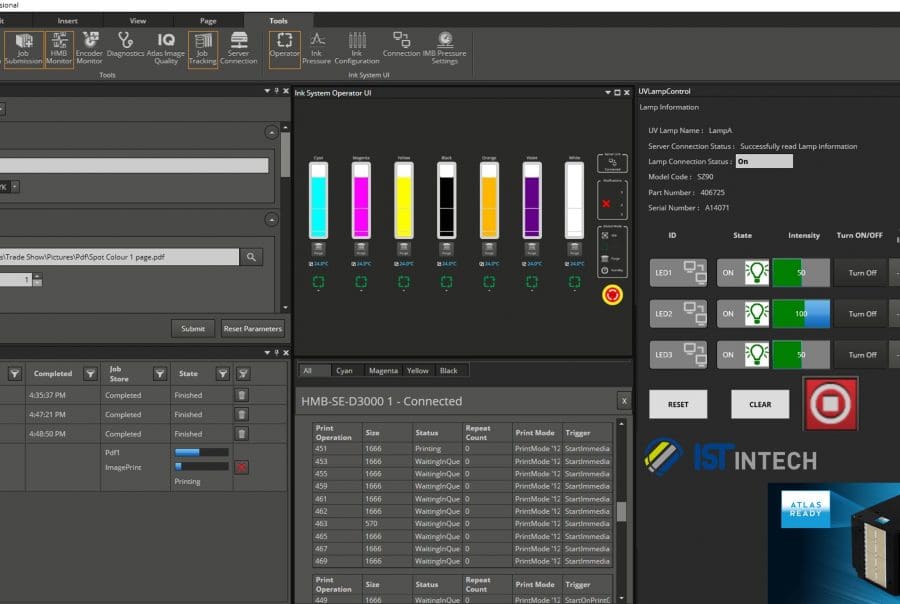Switch to the Page ribbon tab
The width and height of the screenshot is (900, 604).
[x=208, y=20]
